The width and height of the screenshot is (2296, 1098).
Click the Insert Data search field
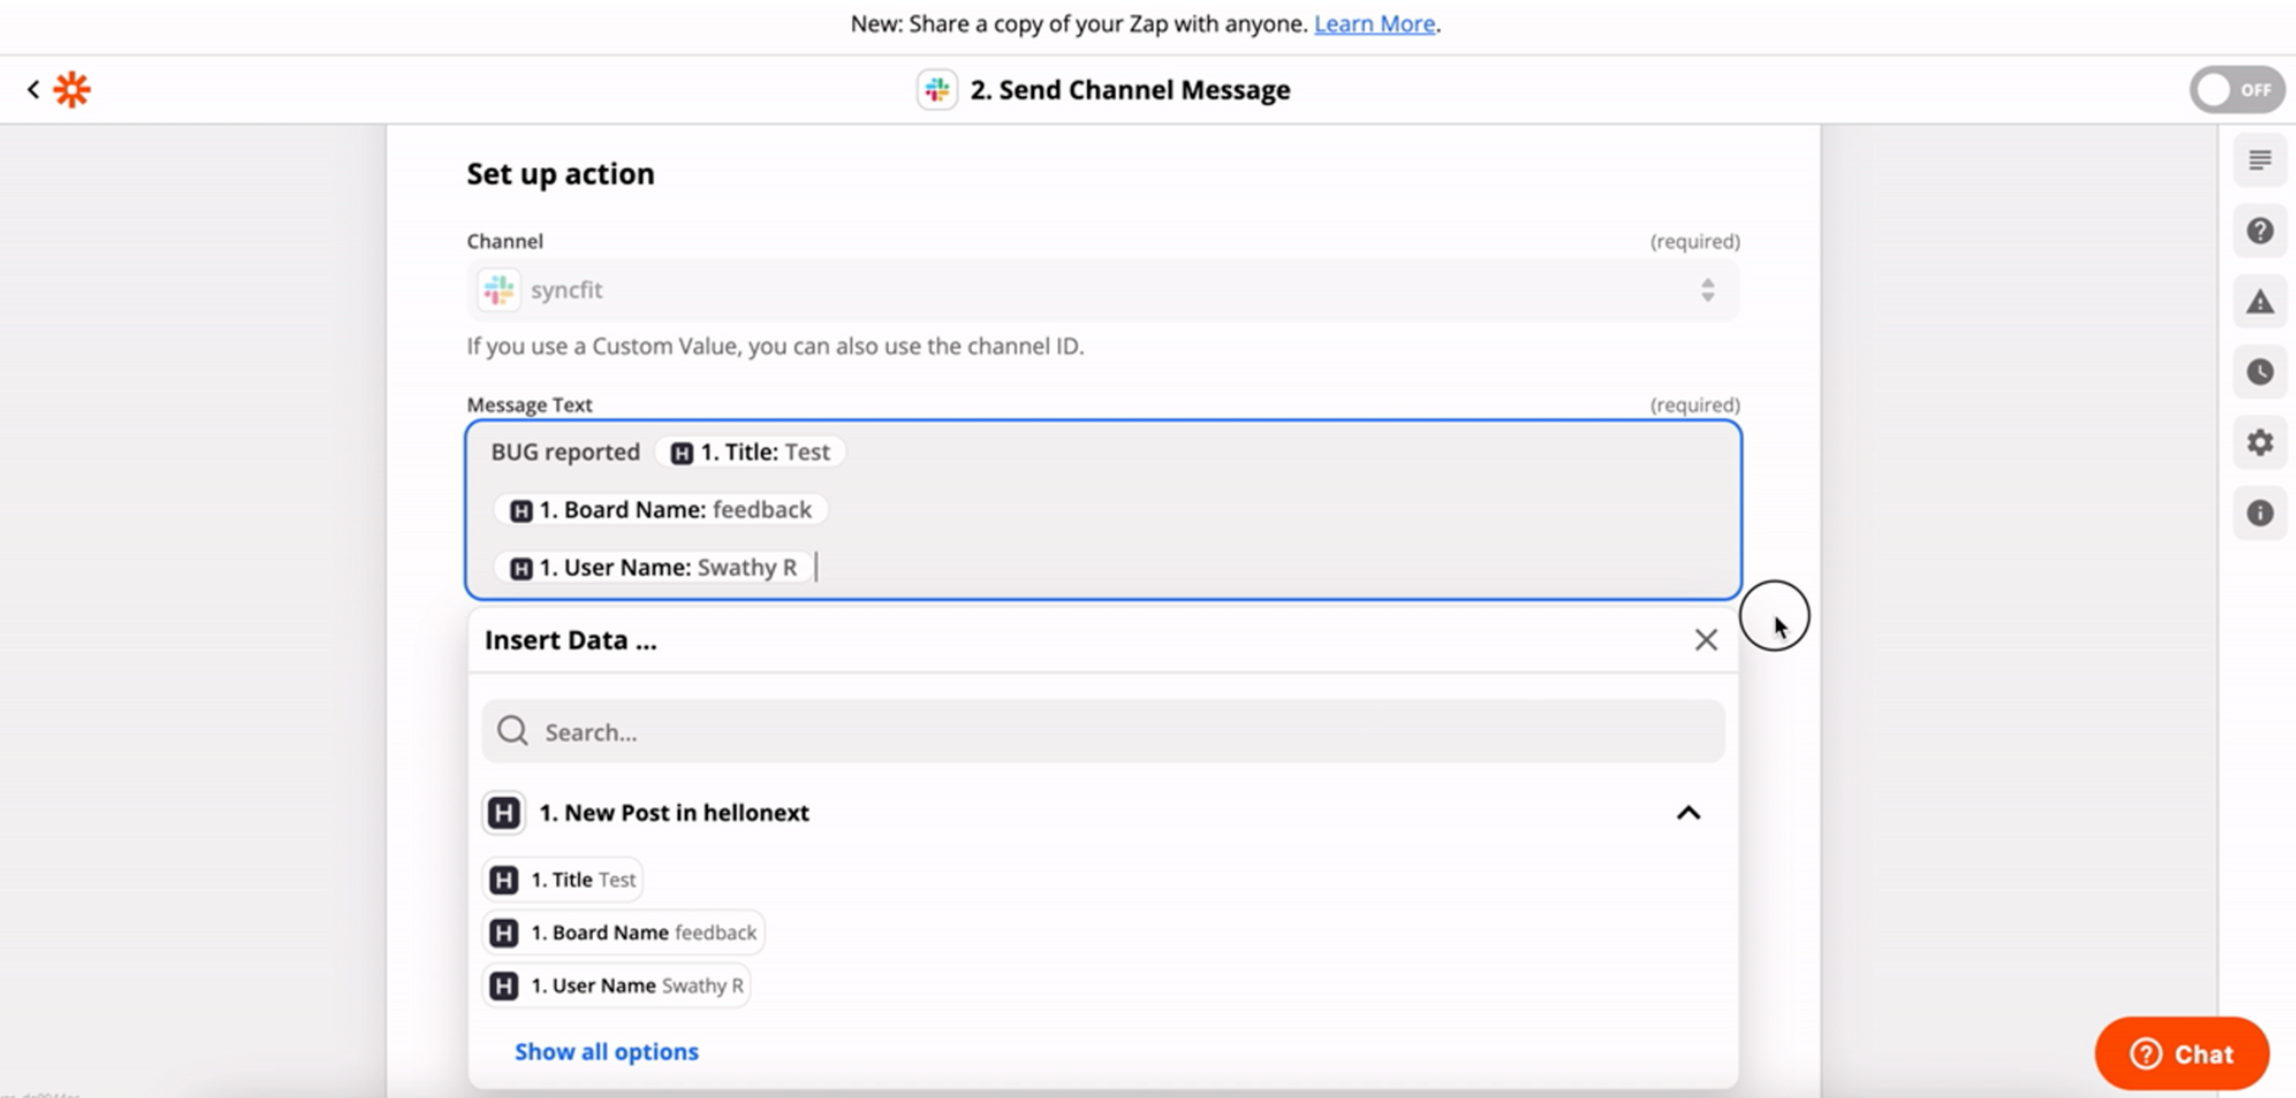pyautogui.click(x=1103, y=732)
